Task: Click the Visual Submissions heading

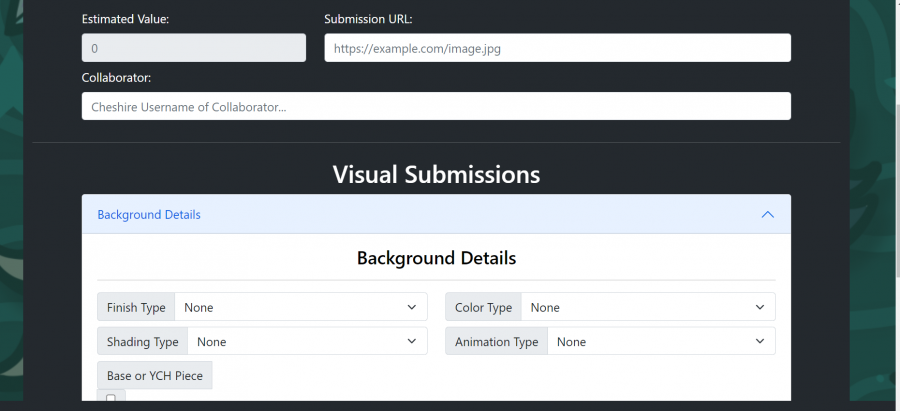Action: 436,174
